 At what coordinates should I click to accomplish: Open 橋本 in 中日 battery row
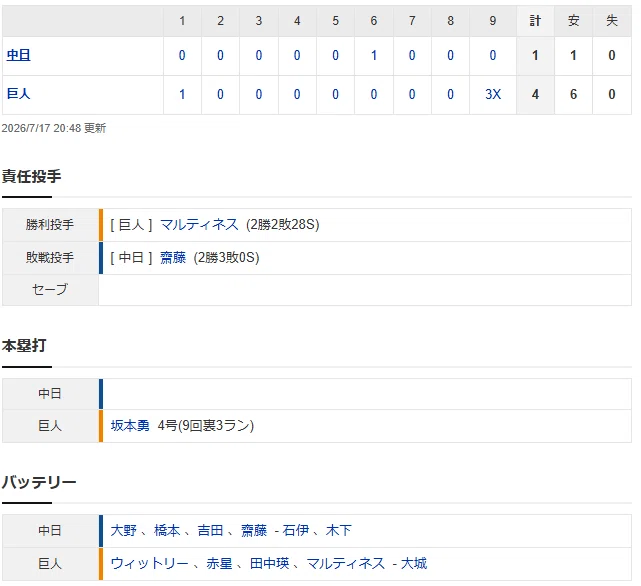167,530
